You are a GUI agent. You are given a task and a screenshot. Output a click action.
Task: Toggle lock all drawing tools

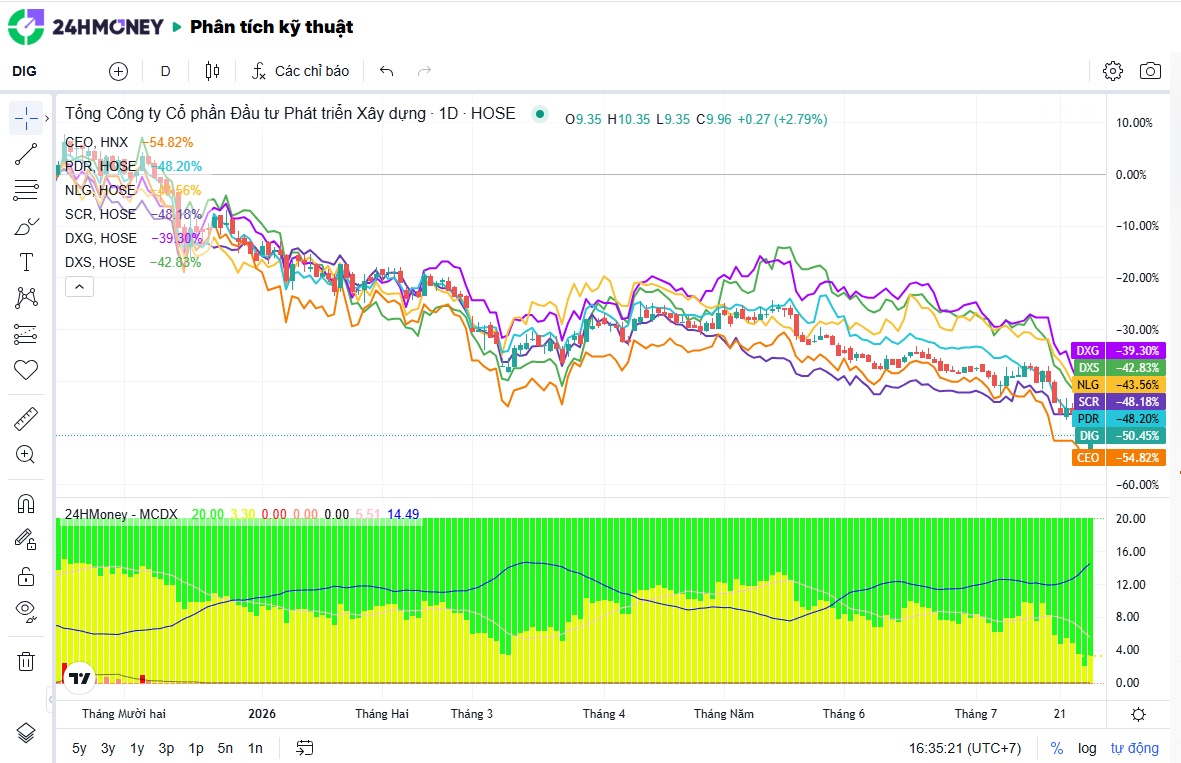click(26, 576)
